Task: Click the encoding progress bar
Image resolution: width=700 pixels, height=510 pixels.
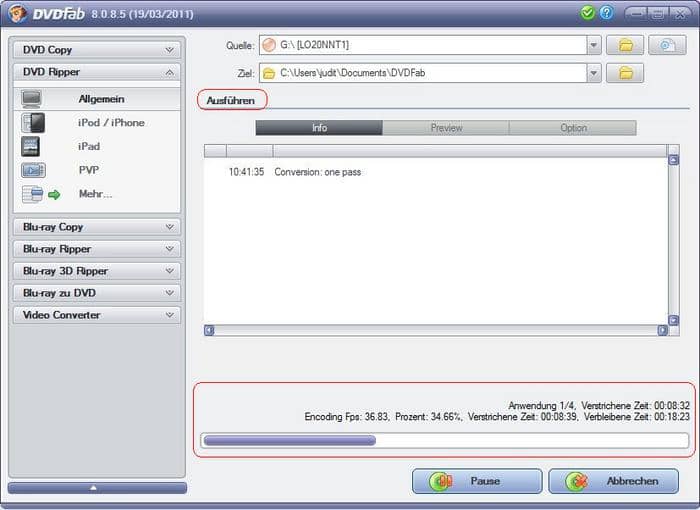Action: click(445, 440)
